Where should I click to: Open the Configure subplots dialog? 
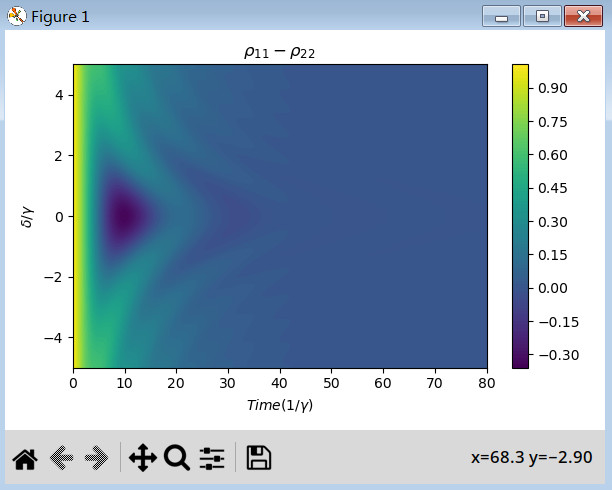[x=212, y=458]
